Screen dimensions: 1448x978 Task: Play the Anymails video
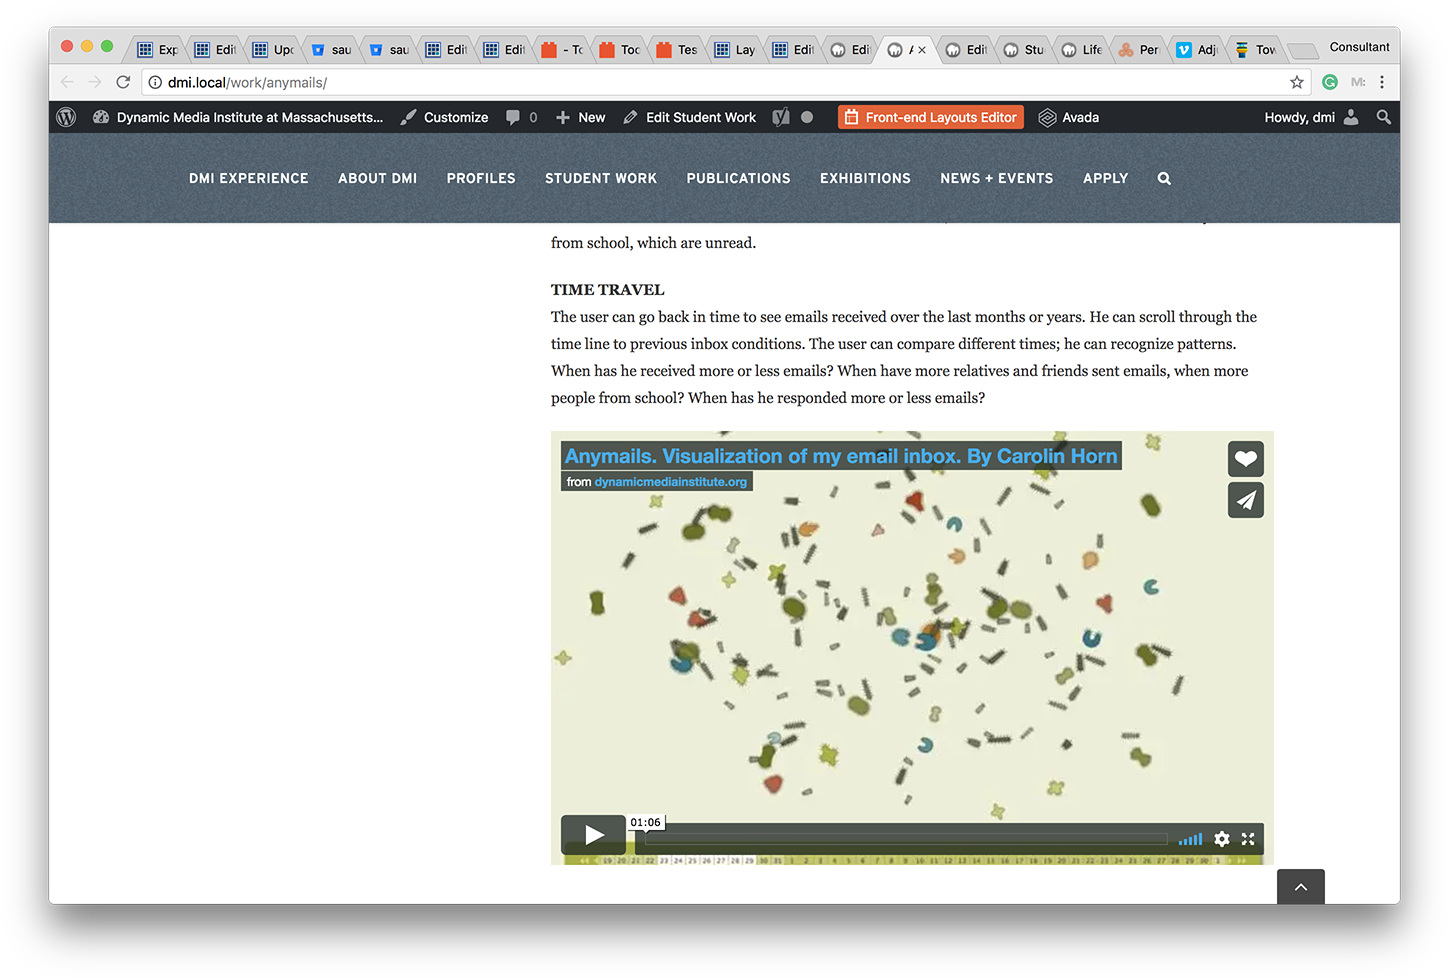pyautogui.click(x=593, y=835)
